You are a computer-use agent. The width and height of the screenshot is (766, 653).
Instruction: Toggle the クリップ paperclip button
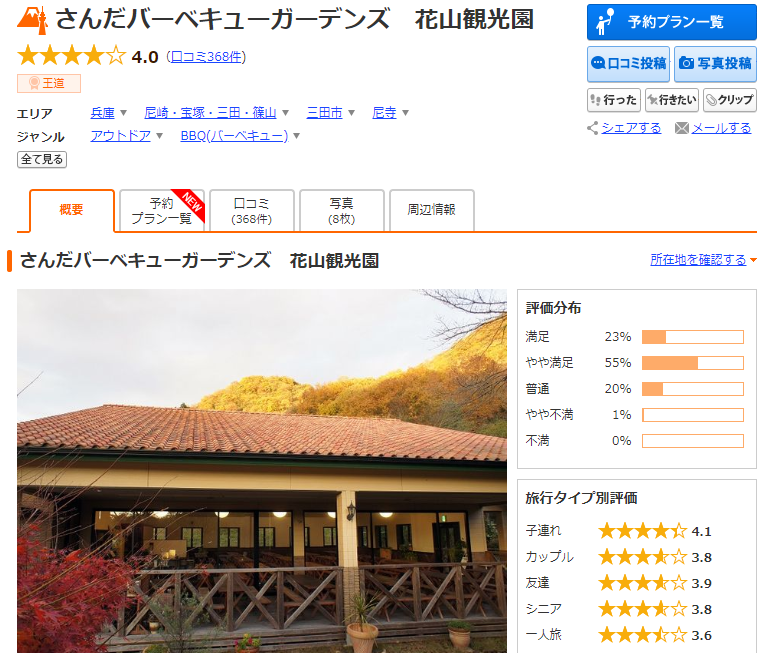click(729, 100)
